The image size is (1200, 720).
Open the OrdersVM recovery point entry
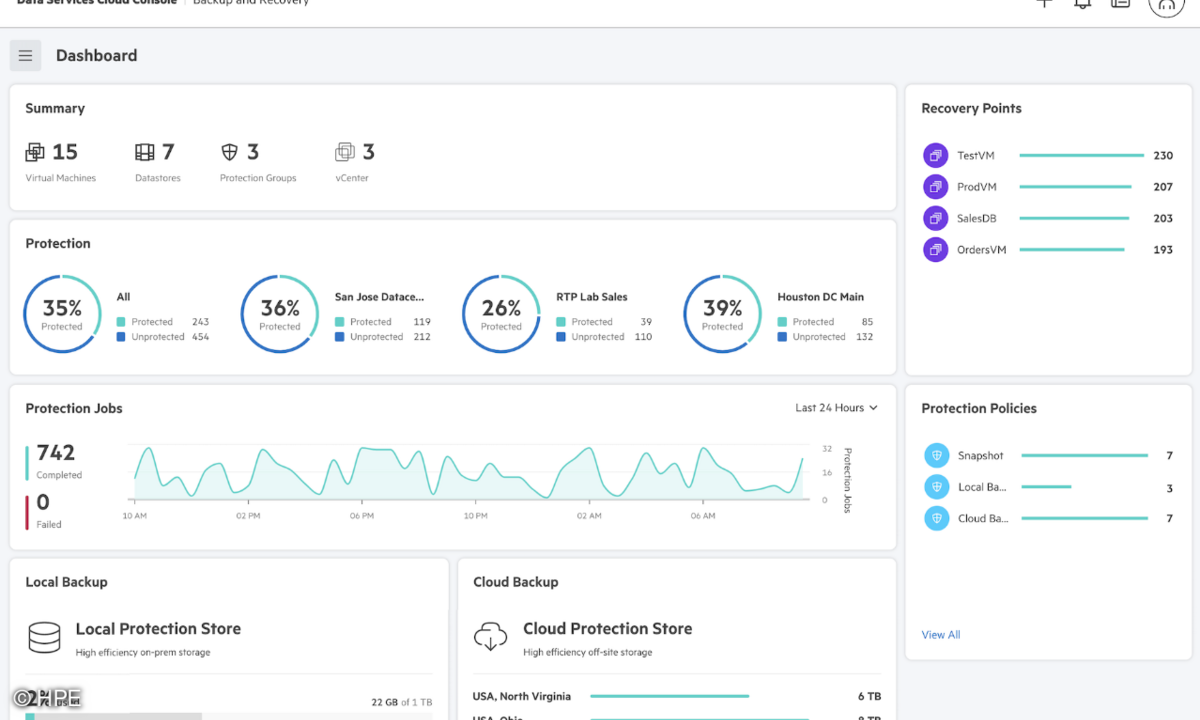(1047, 250)
